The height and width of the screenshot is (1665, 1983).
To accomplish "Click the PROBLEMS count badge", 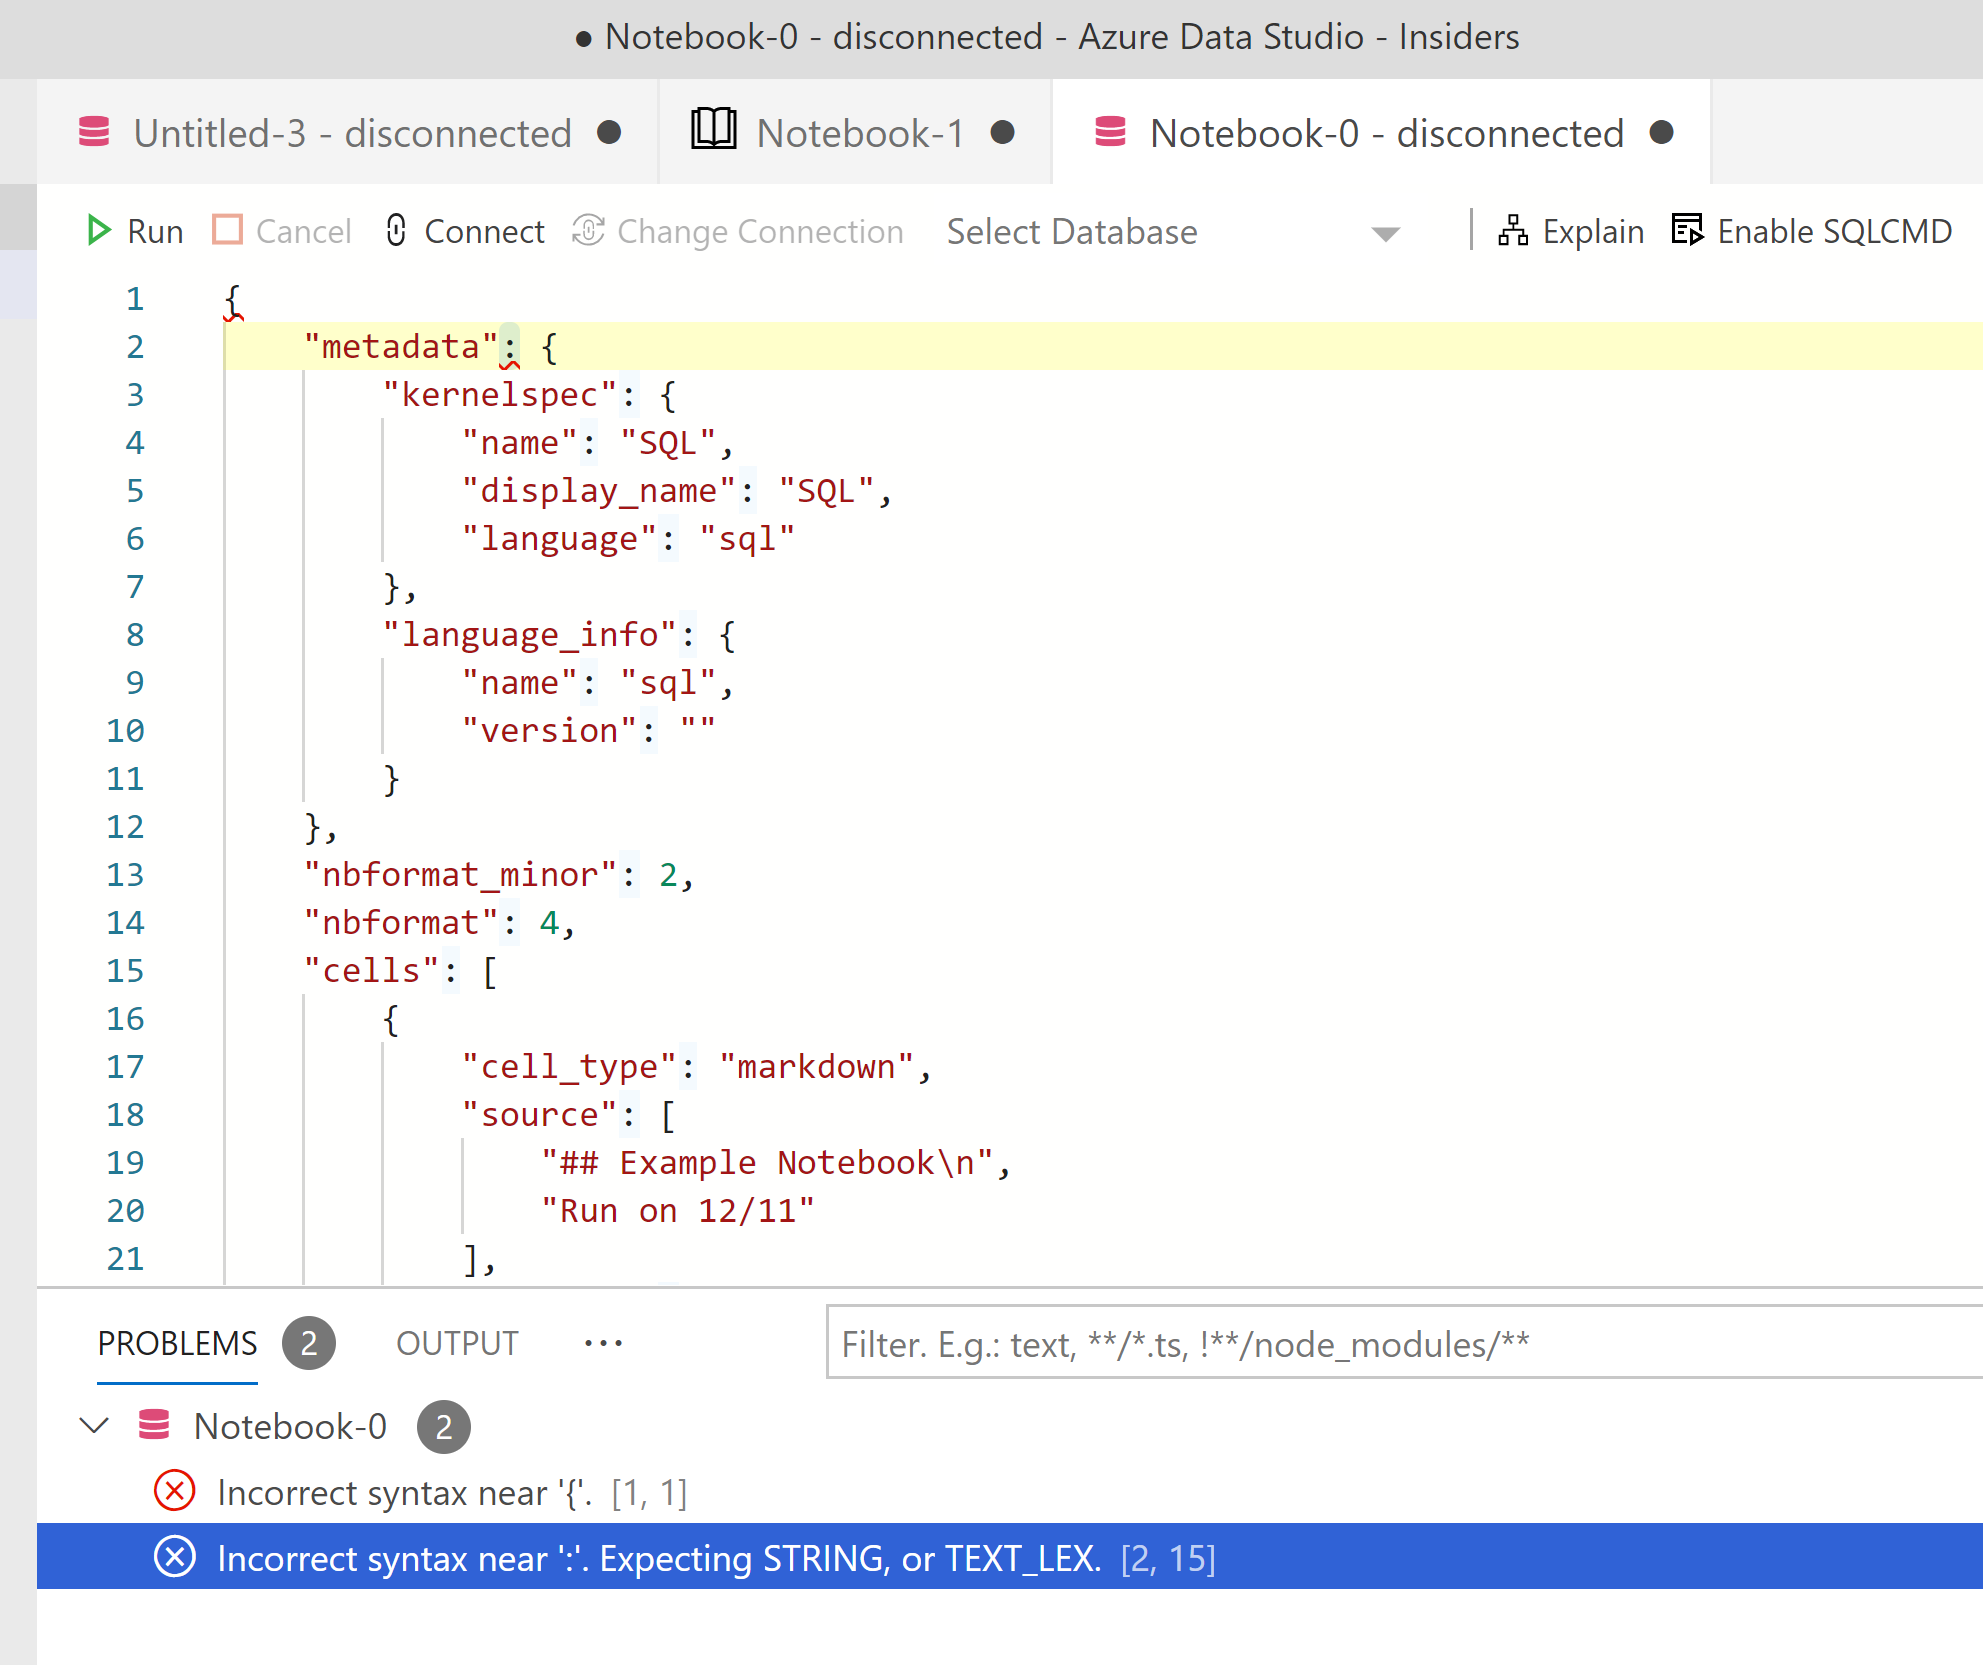I will 309,1343.
